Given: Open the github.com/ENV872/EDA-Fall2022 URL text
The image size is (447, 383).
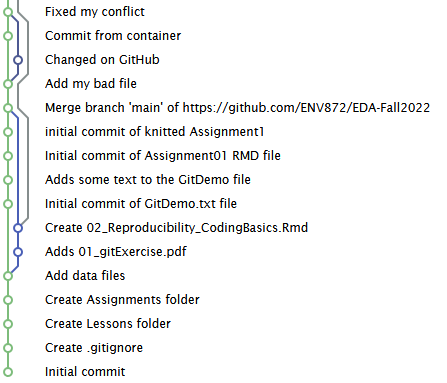Looking at the screenshot, I should pyautogui.click(x=306, y=108).
